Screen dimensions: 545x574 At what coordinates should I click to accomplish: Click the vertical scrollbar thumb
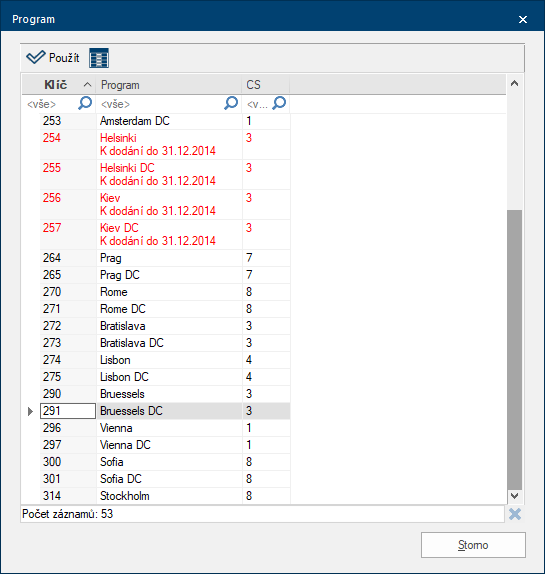515,350
